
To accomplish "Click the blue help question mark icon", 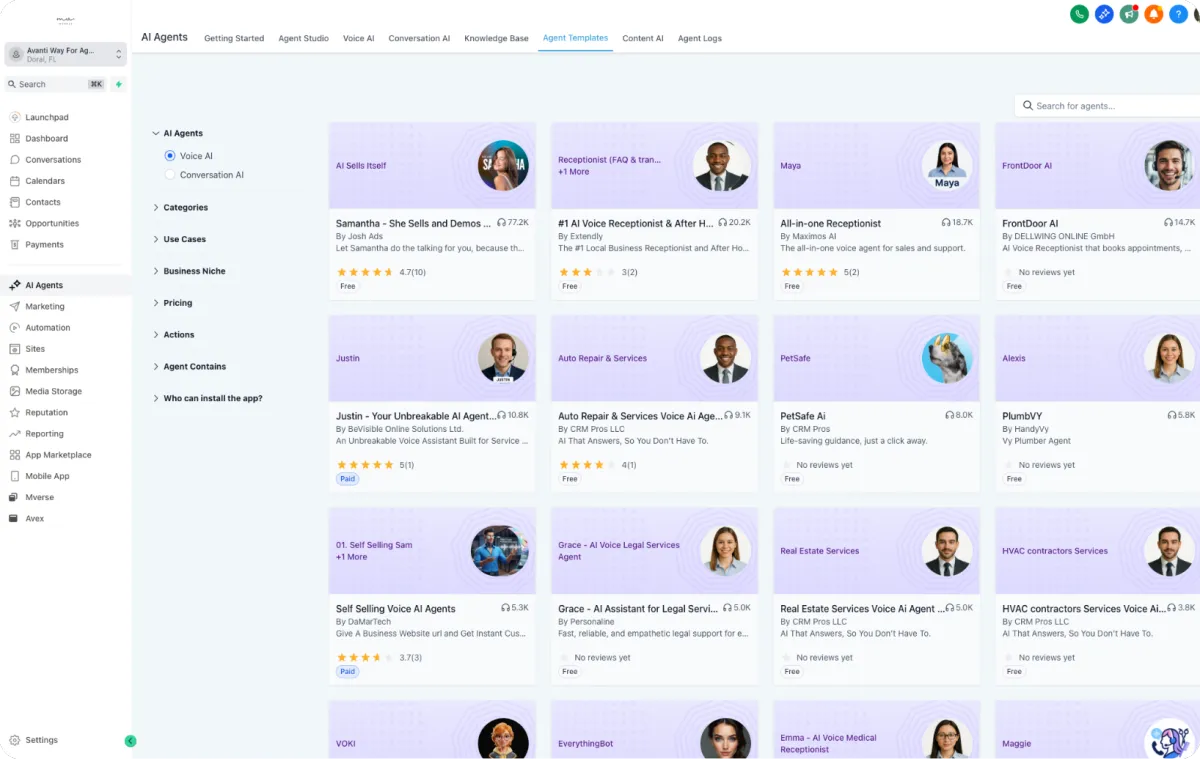I will (x=1179, y=14).
